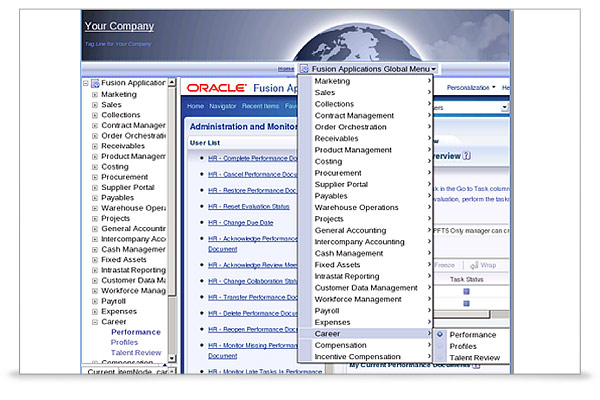This screenshot has height=400, width=600.
Task: Open HR - Change Due Date link
Action: [241, 223]
